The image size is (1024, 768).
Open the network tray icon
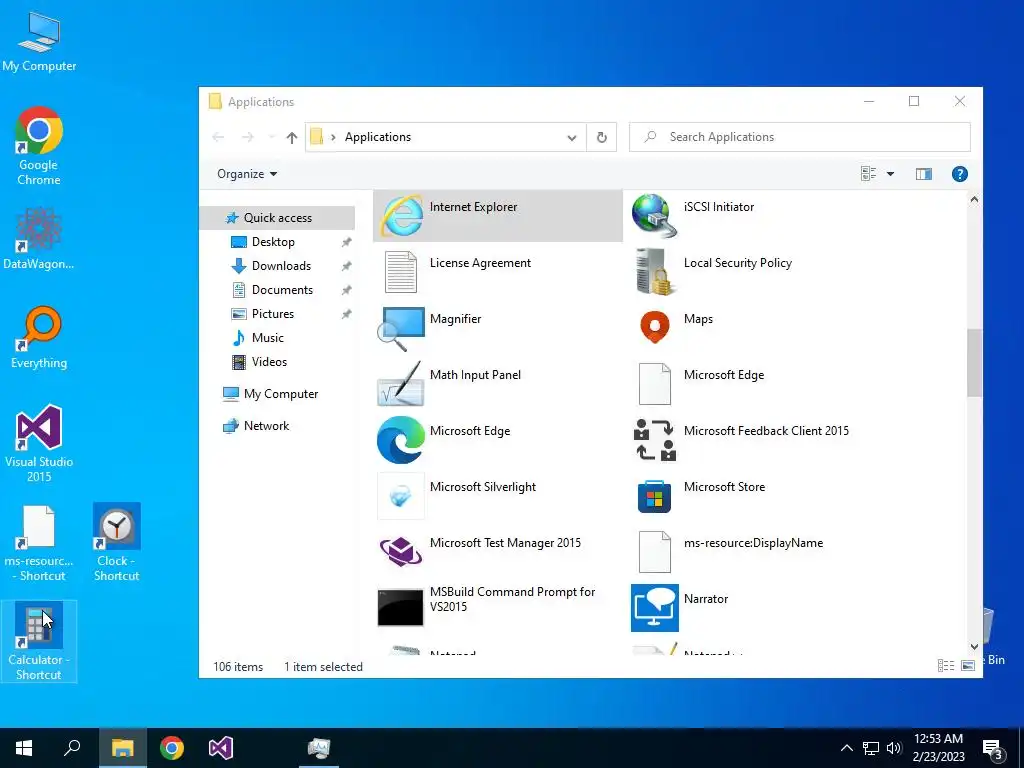(x=871, y=748)
